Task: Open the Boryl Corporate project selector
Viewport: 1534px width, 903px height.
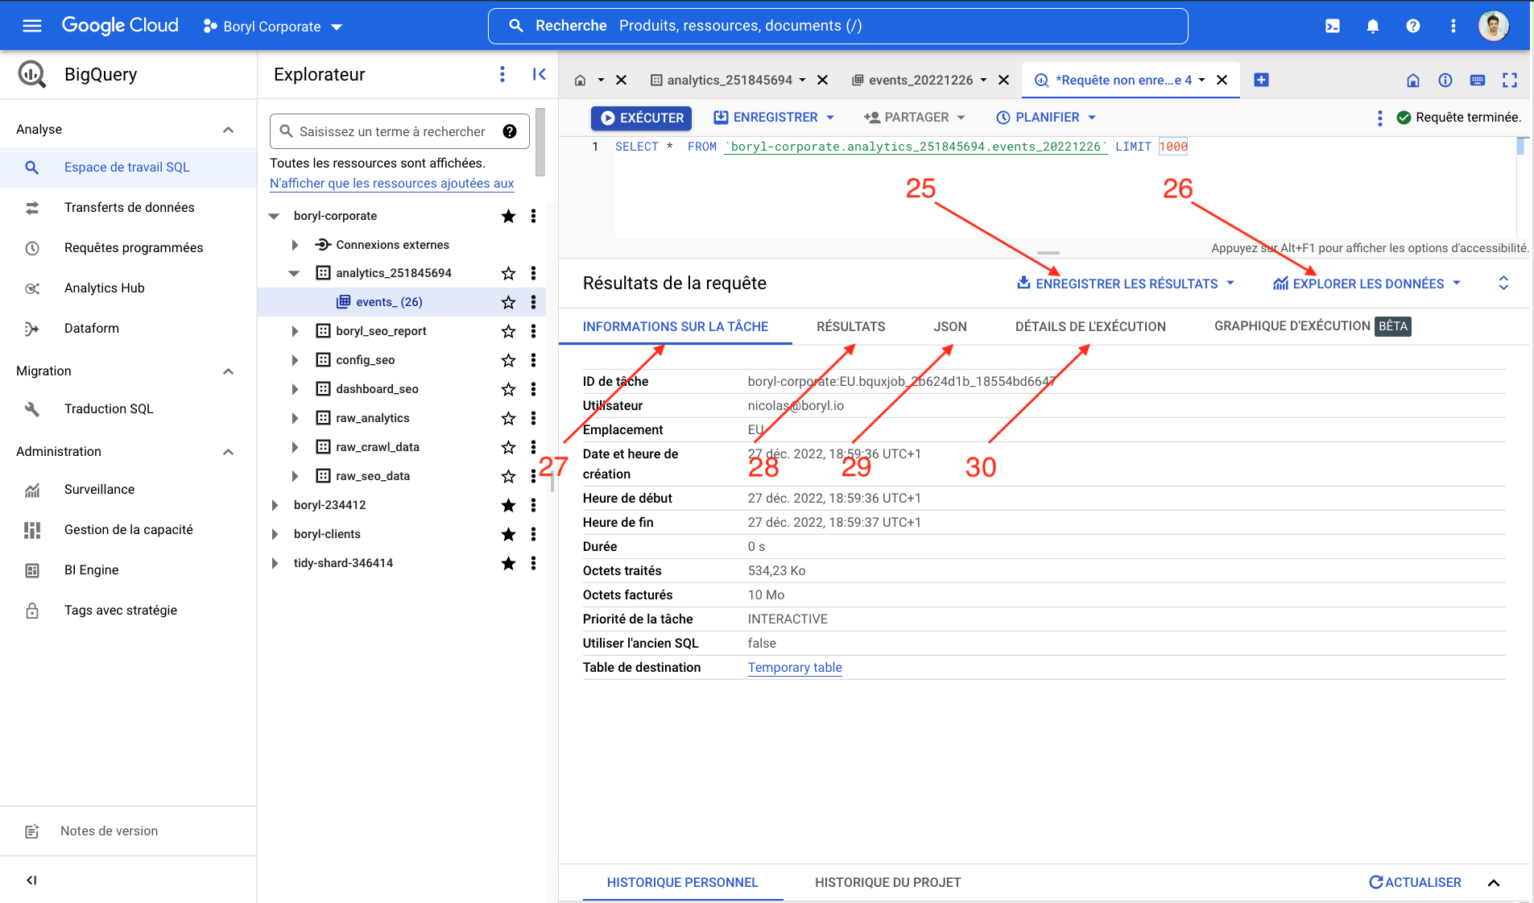Action: [271, 25]
